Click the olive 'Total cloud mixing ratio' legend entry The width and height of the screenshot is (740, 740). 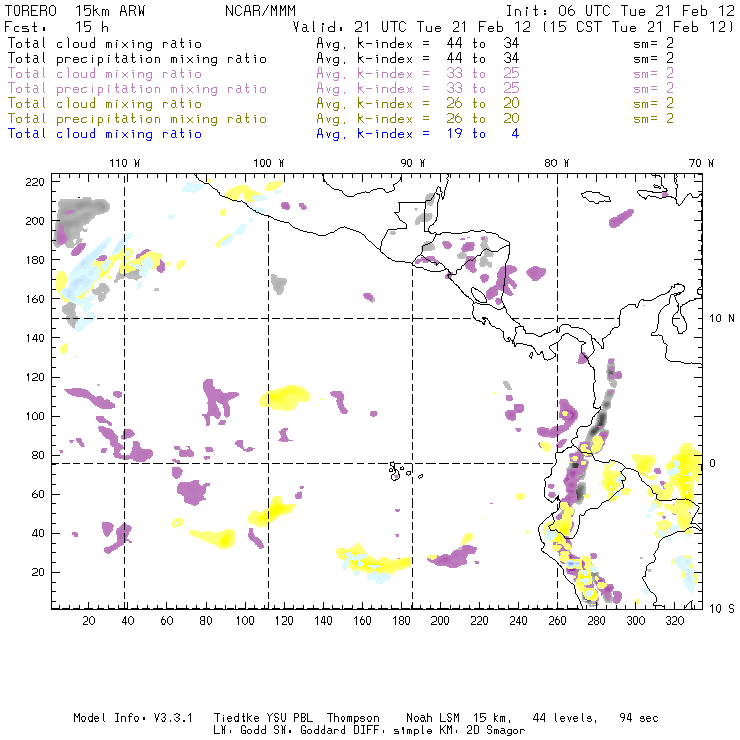click(x=105, y=104)
